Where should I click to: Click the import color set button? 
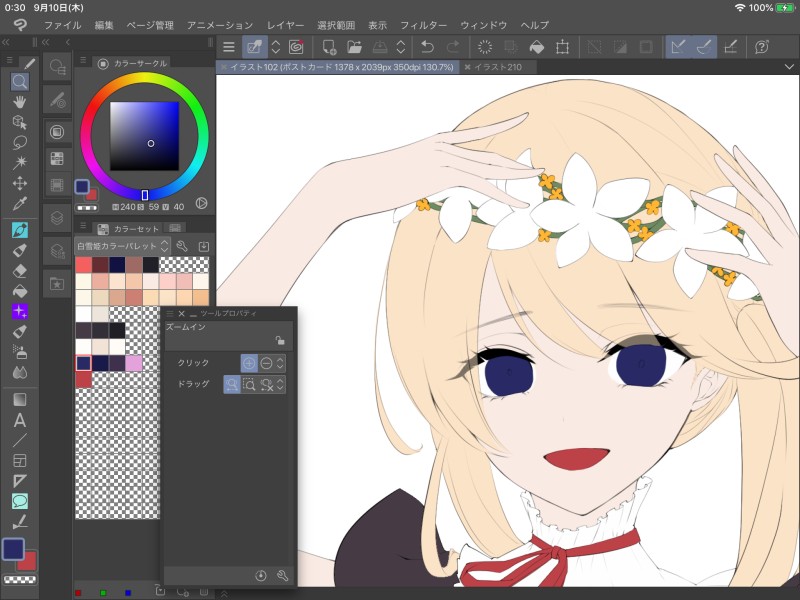[x=204, y=246]
